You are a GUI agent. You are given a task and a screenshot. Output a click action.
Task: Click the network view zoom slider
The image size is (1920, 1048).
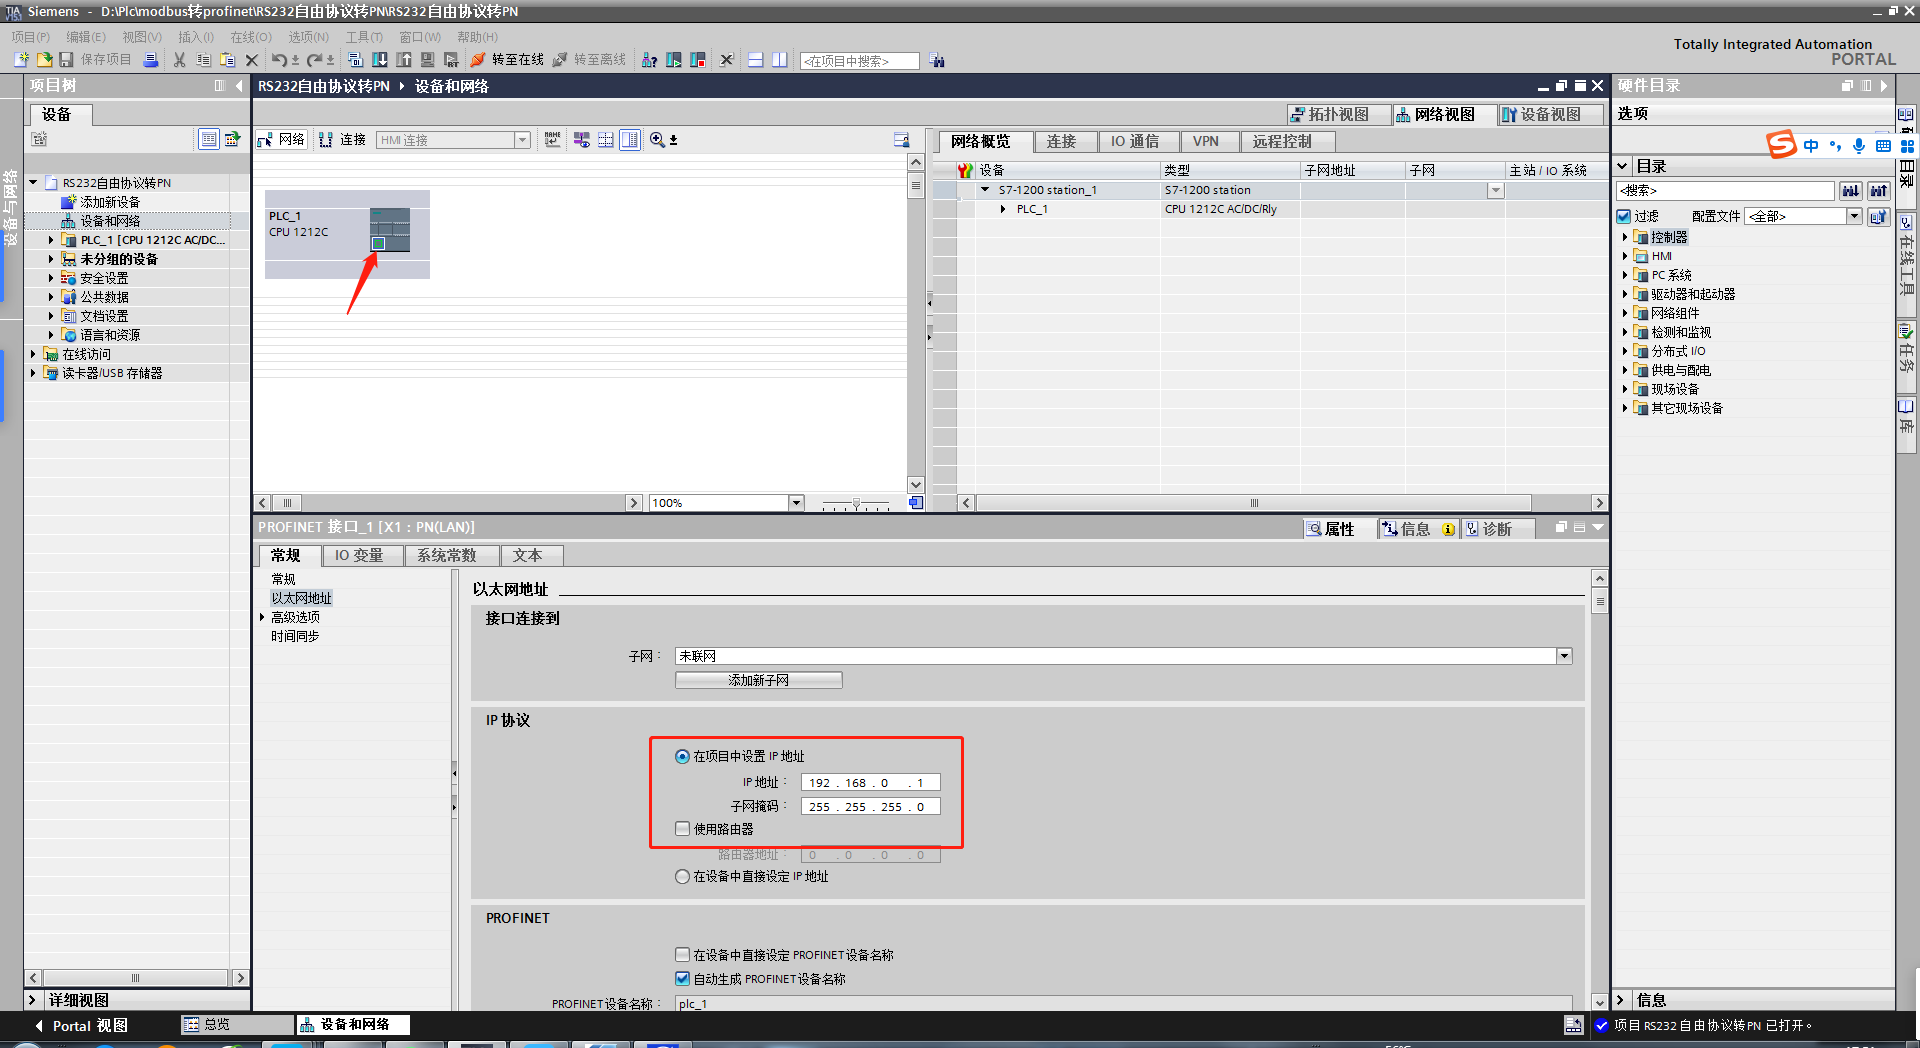coord(856,504)
